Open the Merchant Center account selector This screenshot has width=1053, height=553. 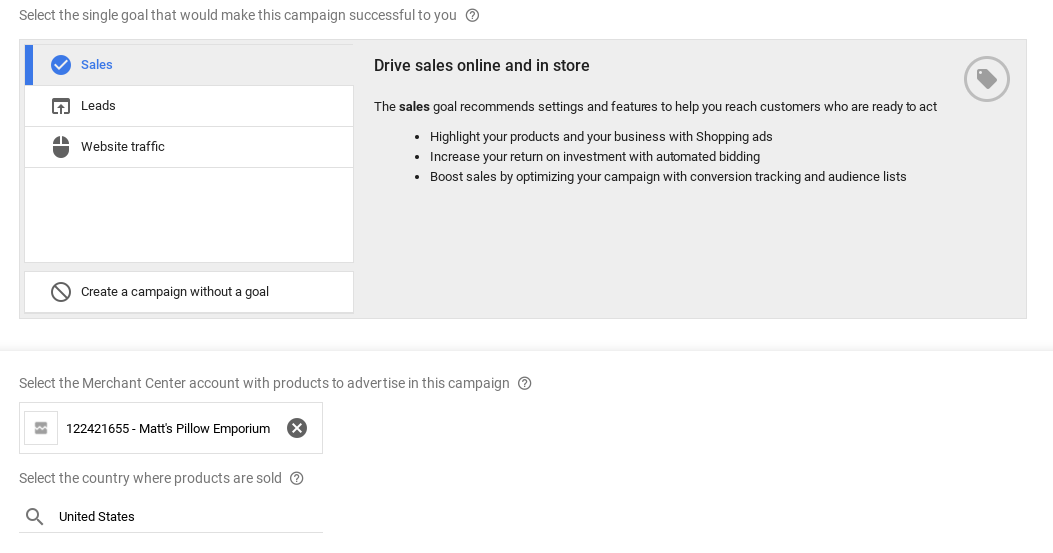tap(168, 428)
